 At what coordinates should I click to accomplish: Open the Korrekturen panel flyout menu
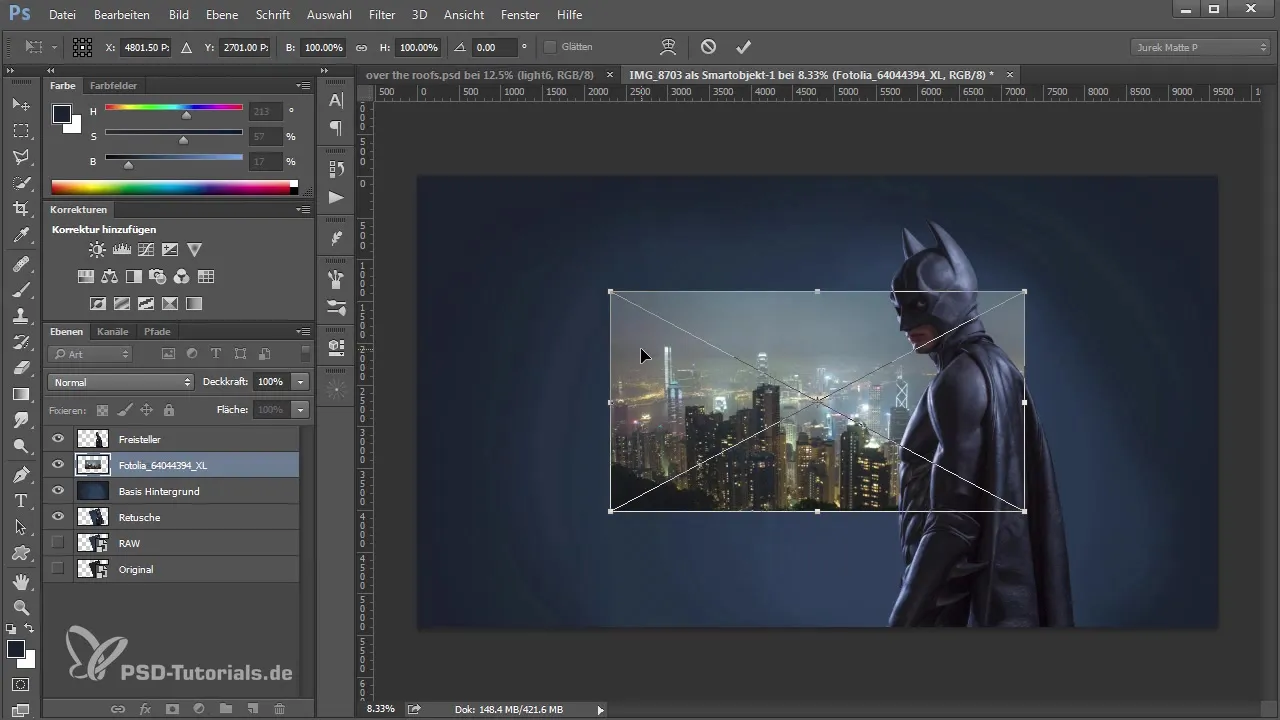(x=303, y=210)
